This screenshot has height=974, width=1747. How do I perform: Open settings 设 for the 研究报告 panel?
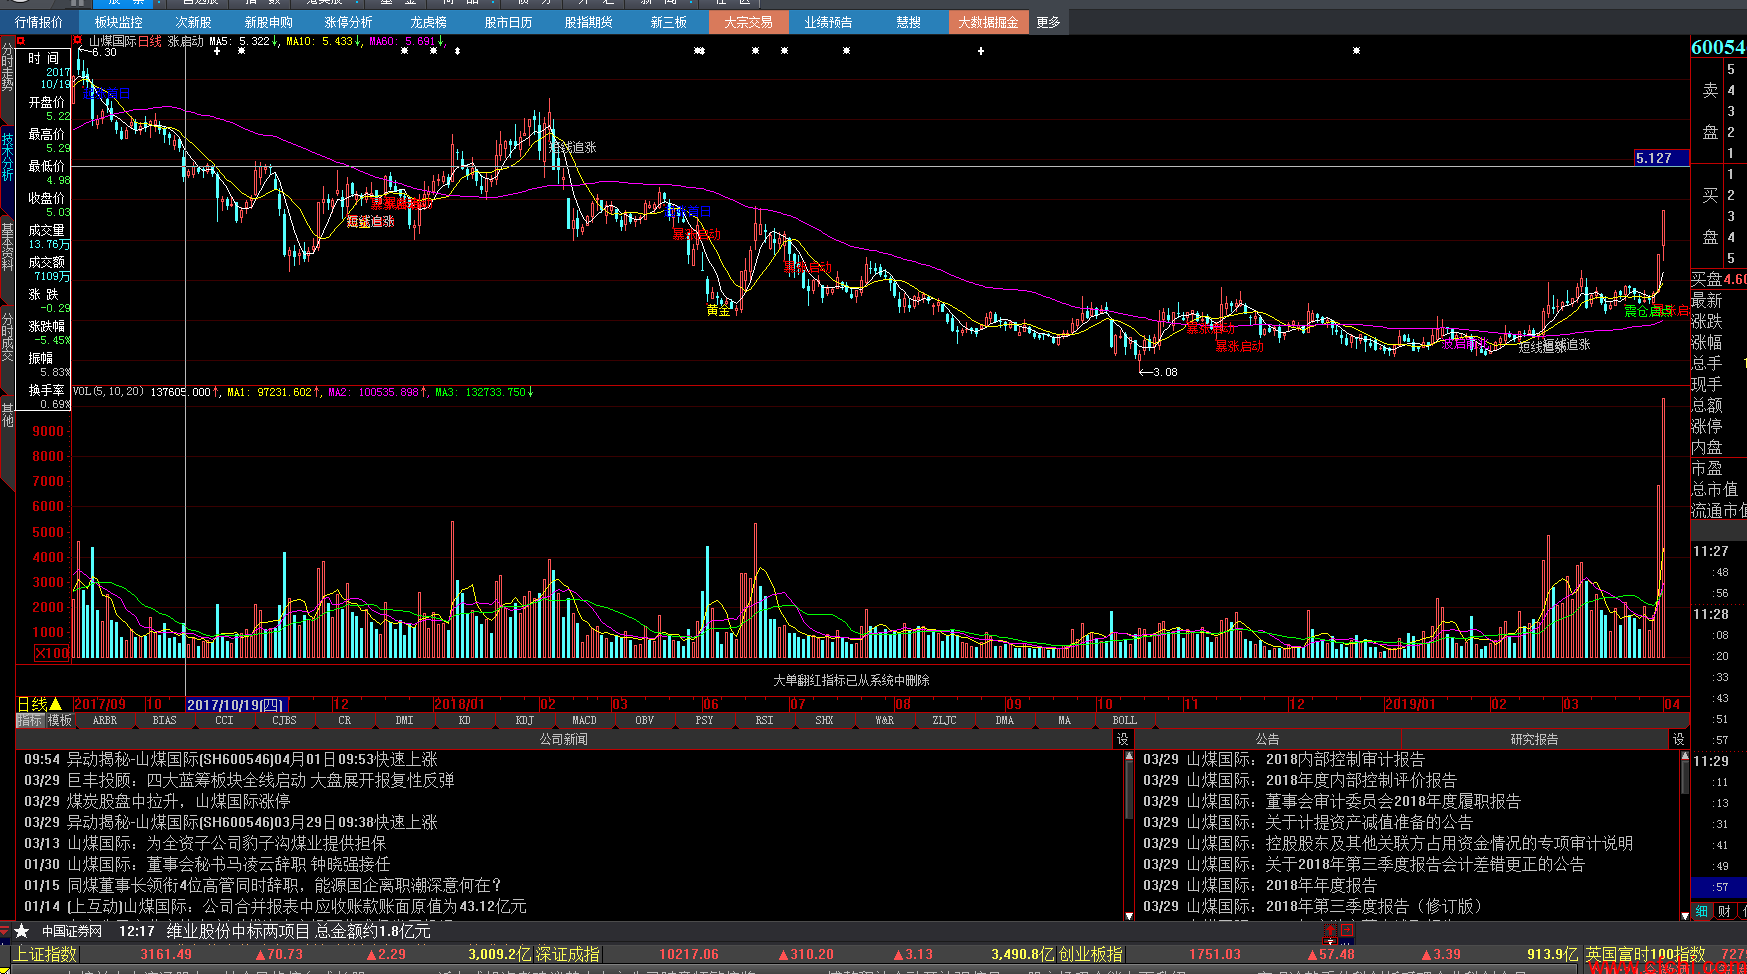(1679, 739)
